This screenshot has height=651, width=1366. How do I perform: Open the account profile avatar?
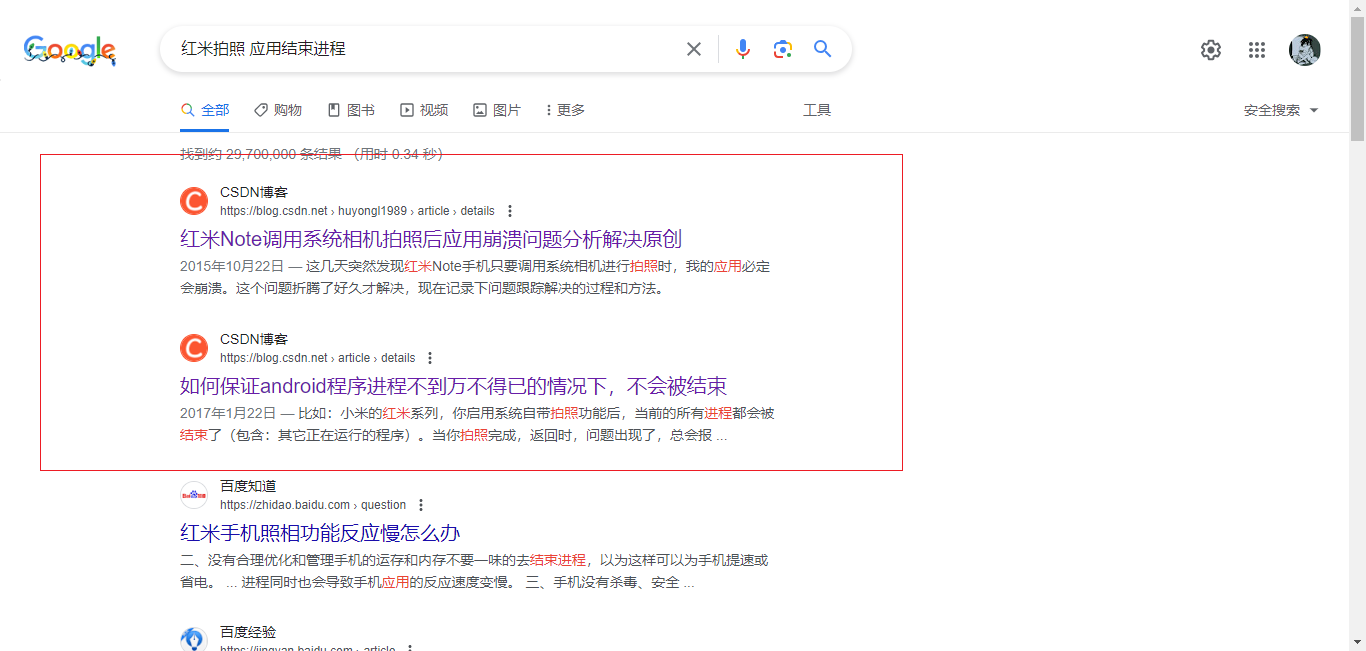[x=1304, y=50]
